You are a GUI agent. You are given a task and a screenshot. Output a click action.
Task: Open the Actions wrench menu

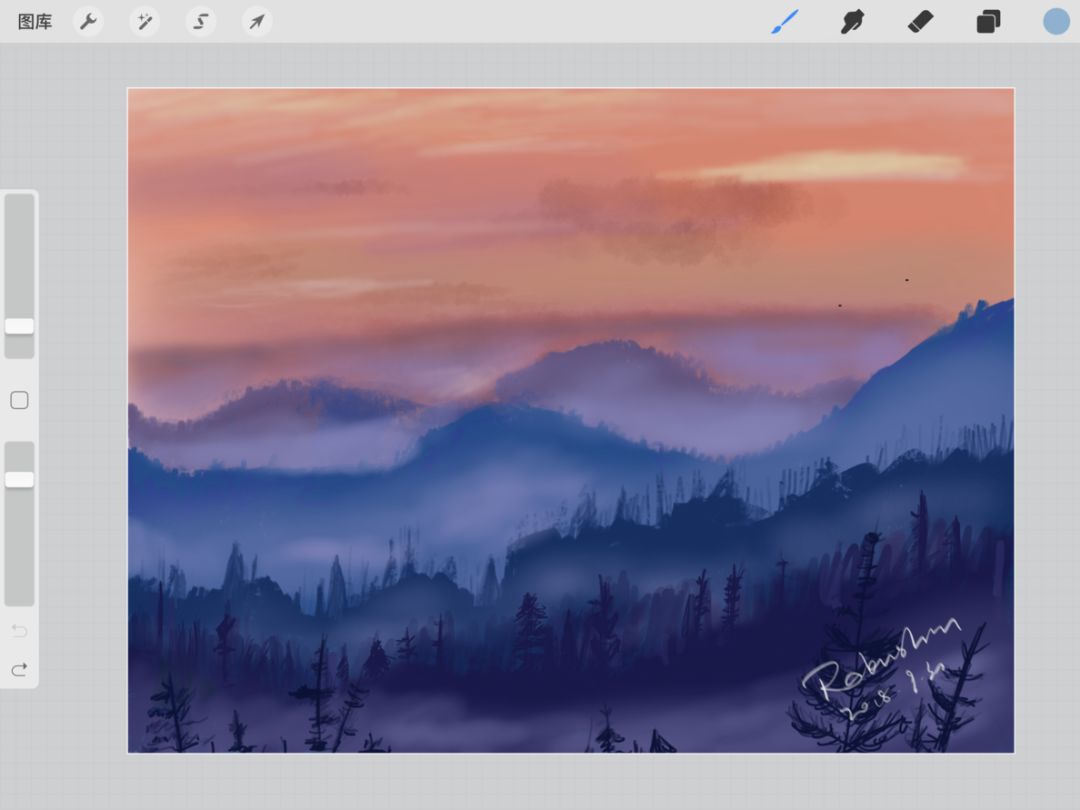[x=88, y=22]
